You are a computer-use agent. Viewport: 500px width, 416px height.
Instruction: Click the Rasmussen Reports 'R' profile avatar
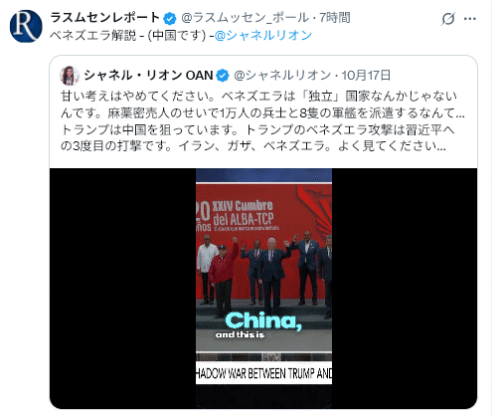(26, 26)
